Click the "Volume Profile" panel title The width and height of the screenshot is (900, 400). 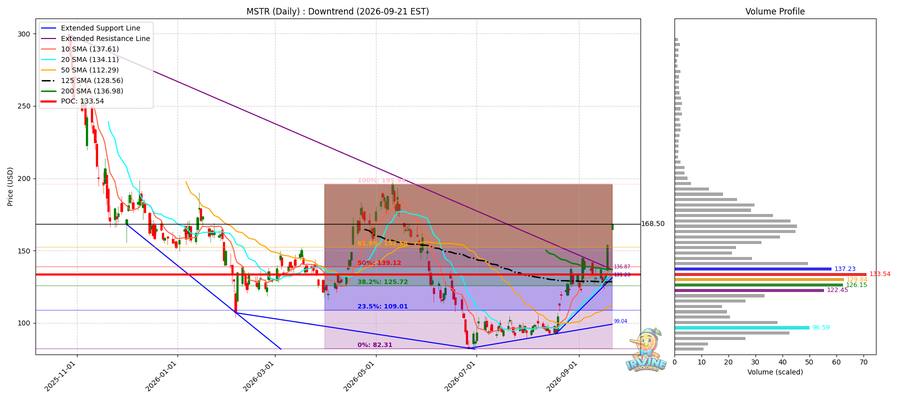(775, 11)
